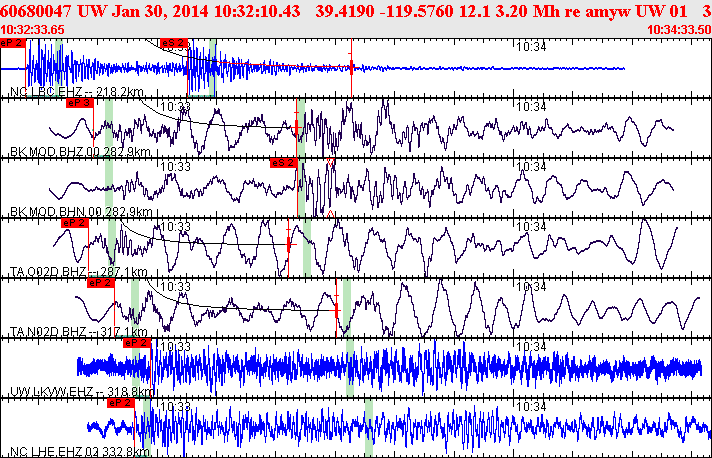Click the window end time 10:34:33.50

(x=679, y=30)
